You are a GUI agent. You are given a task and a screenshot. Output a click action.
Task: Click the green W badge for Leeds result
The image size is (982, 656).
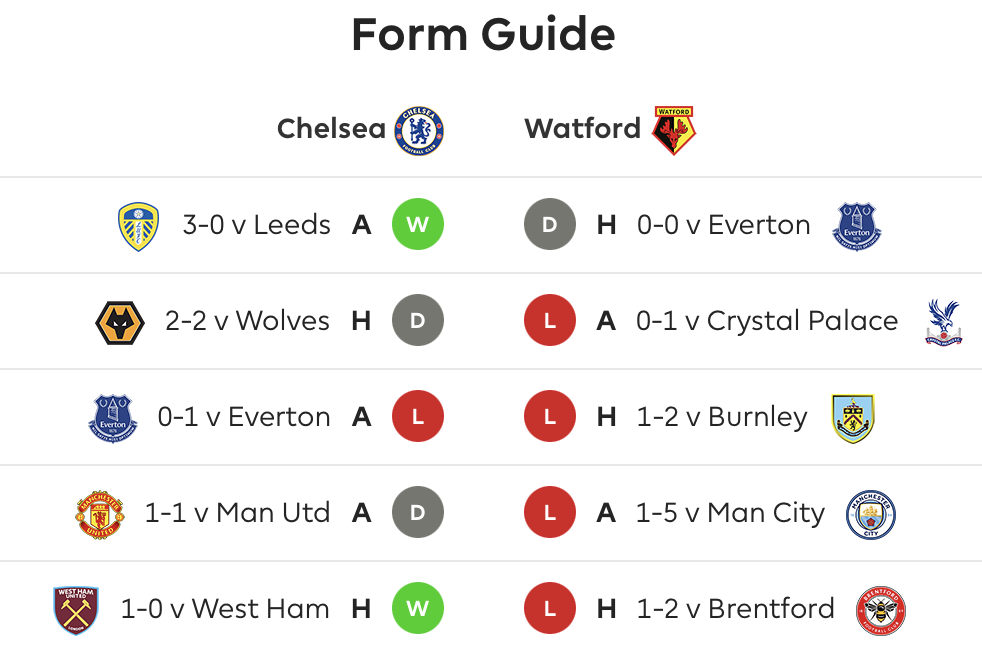tap(417, 225)
